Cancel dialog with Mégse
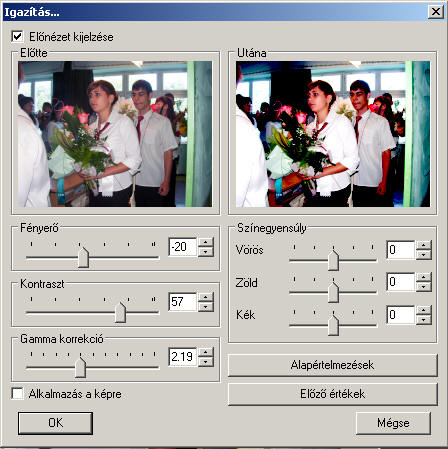 click(393, 423)
